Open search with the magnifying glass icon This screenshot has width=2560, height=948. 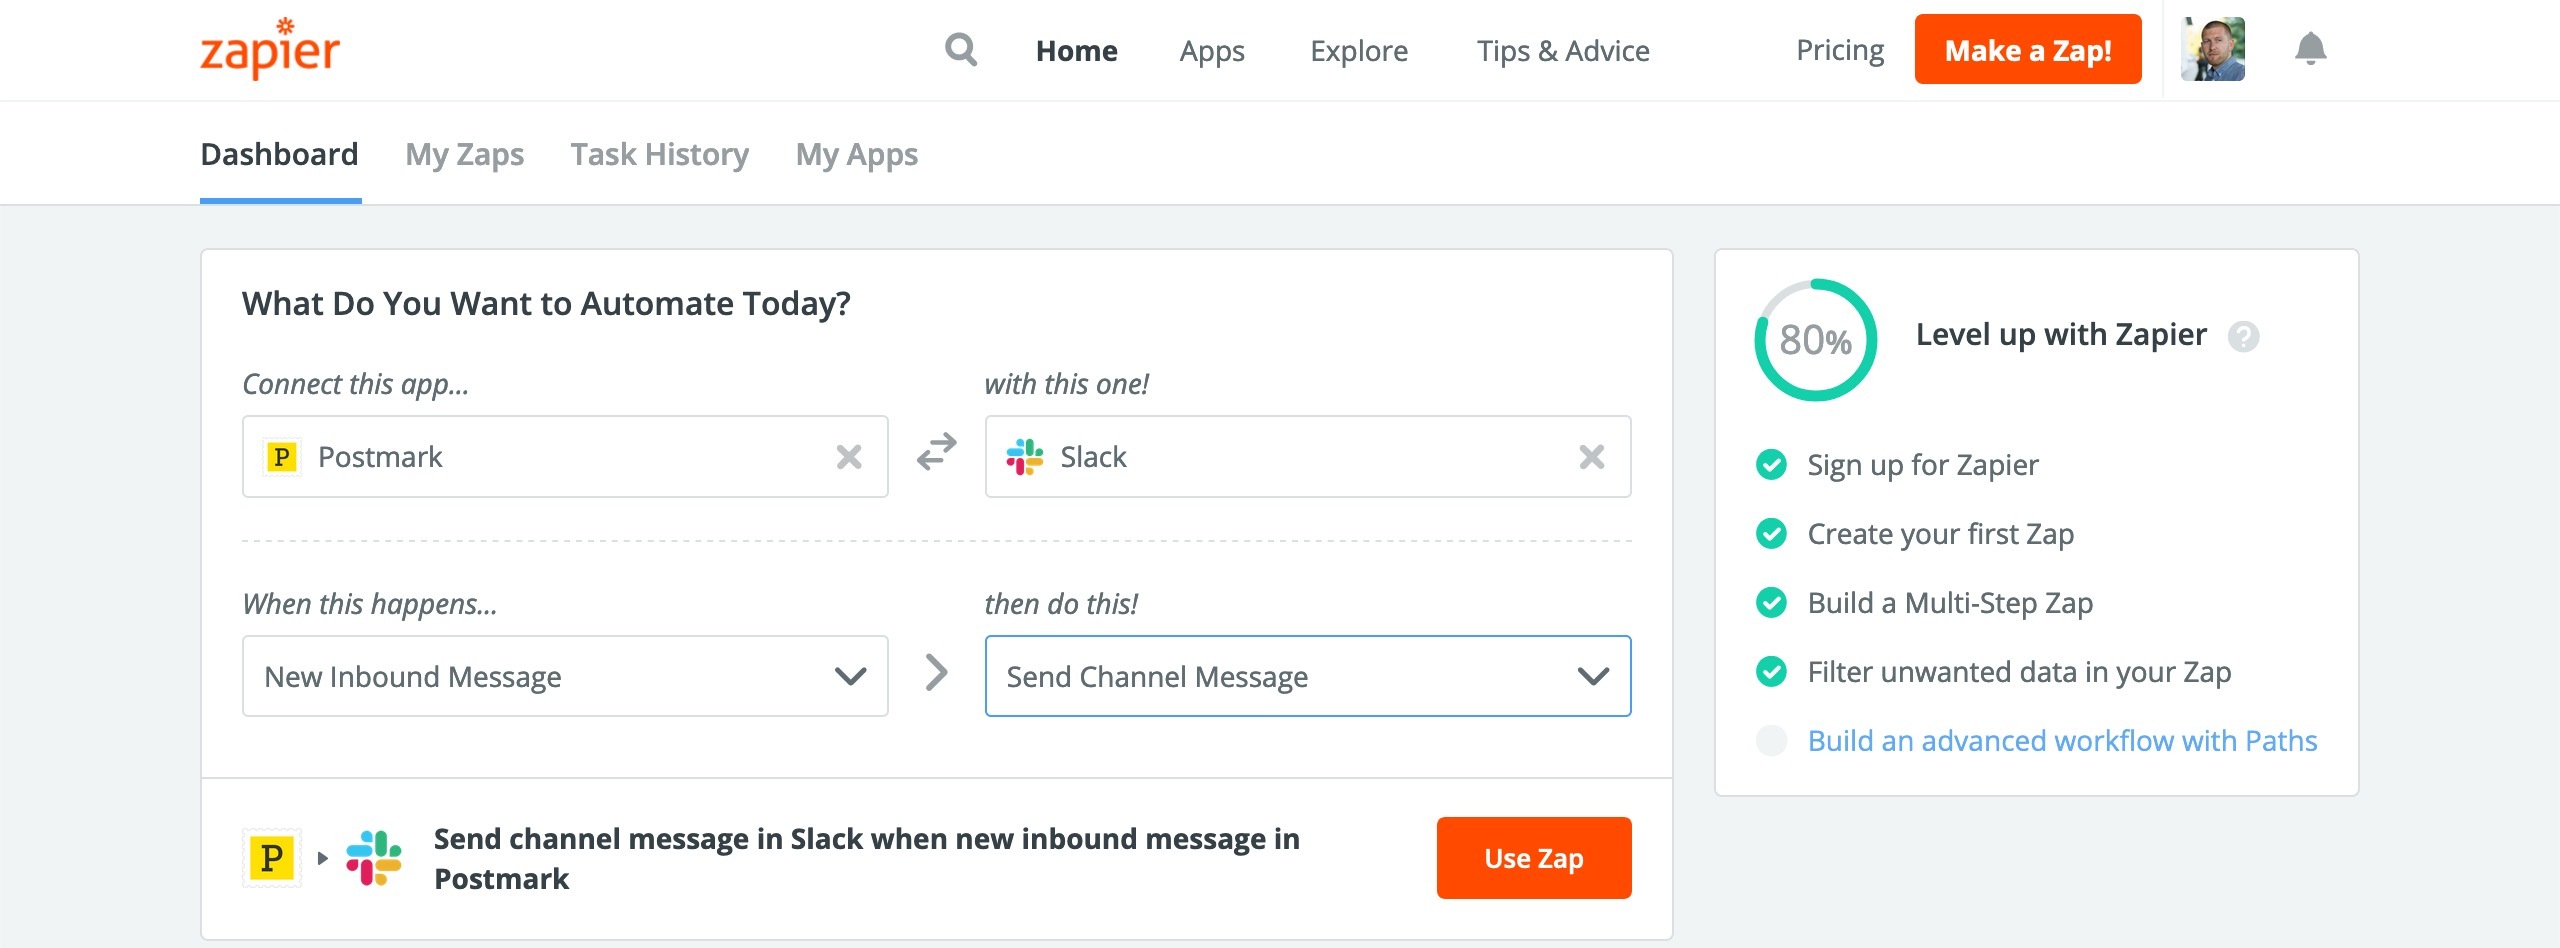pos(961,49)
